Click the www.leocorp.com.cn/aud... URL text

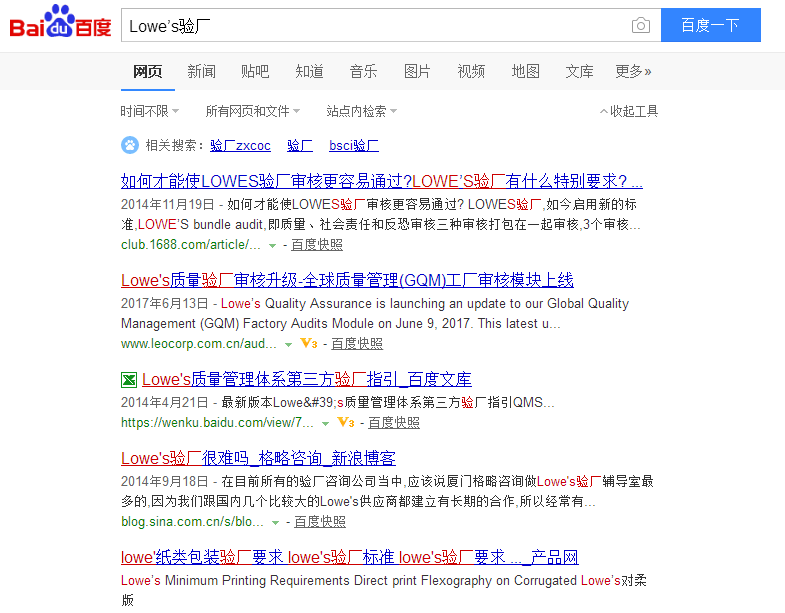(199, 344)
